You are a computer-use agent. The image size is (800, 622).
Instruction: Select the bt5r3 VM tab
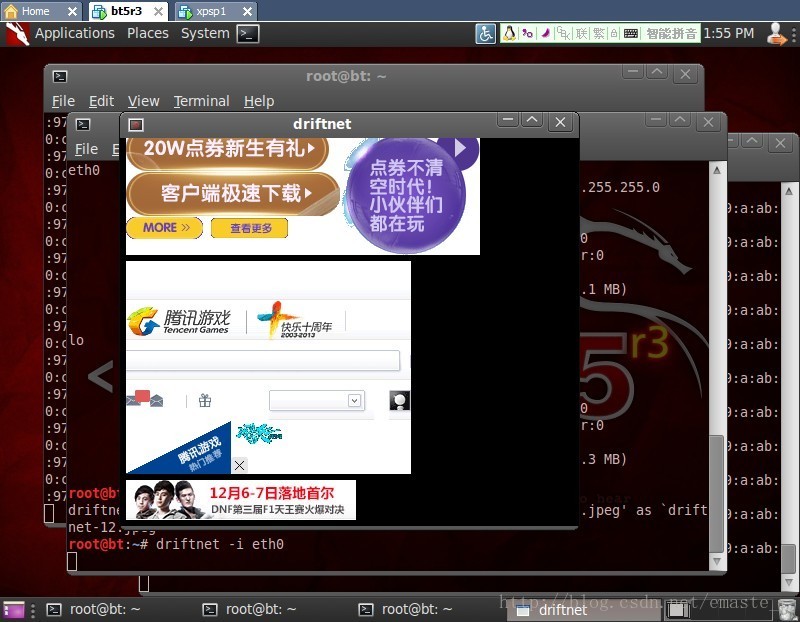(126, 11)
